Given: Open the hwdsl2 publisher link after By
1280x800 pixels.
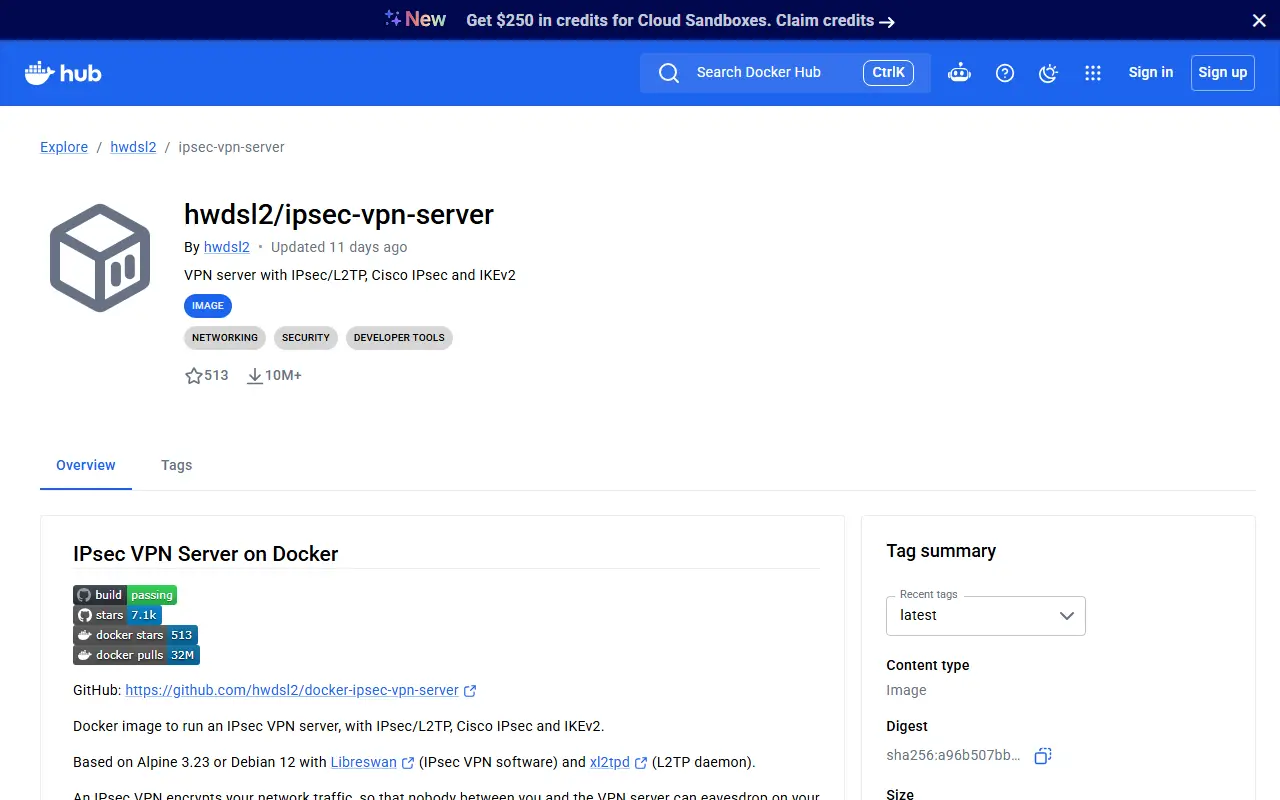Looking at the screenshot, I should point(227,247).
